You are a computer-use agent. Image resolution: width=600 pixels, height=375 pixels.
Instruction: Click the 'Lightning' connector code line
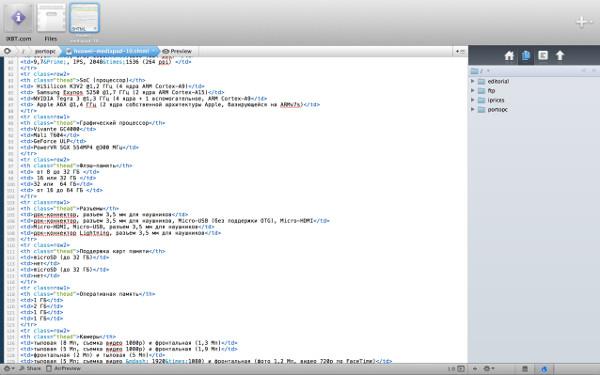[121, 233]
